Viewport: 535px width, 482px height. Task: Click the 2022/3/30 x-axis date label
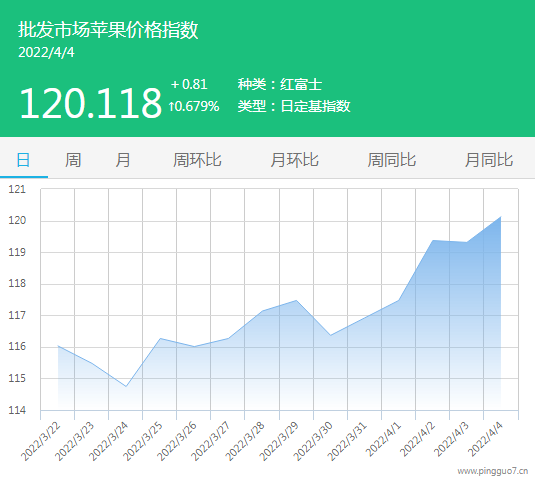tap(313, 441)
